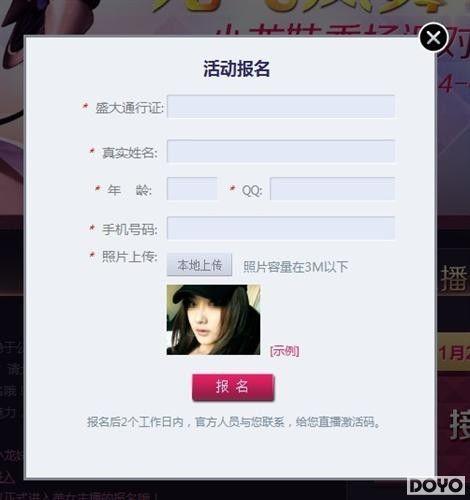Click the yellow 1月 banner behind dialog
This screenshot has height=500, width=470.
pyautogui.click(x=454, y=352)
